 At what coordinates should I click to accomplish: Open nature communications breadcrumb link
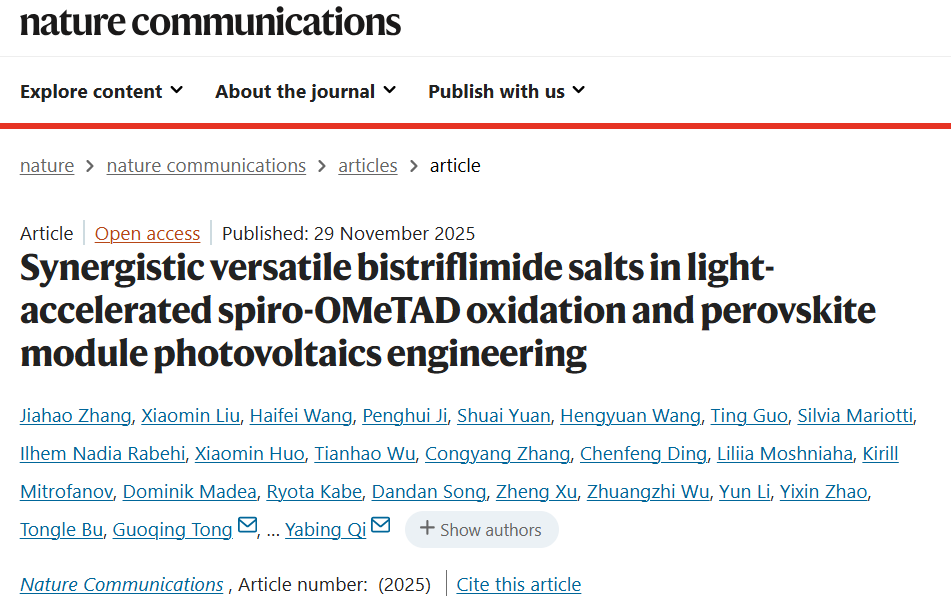pyautogui.click(x=206, y=166)
